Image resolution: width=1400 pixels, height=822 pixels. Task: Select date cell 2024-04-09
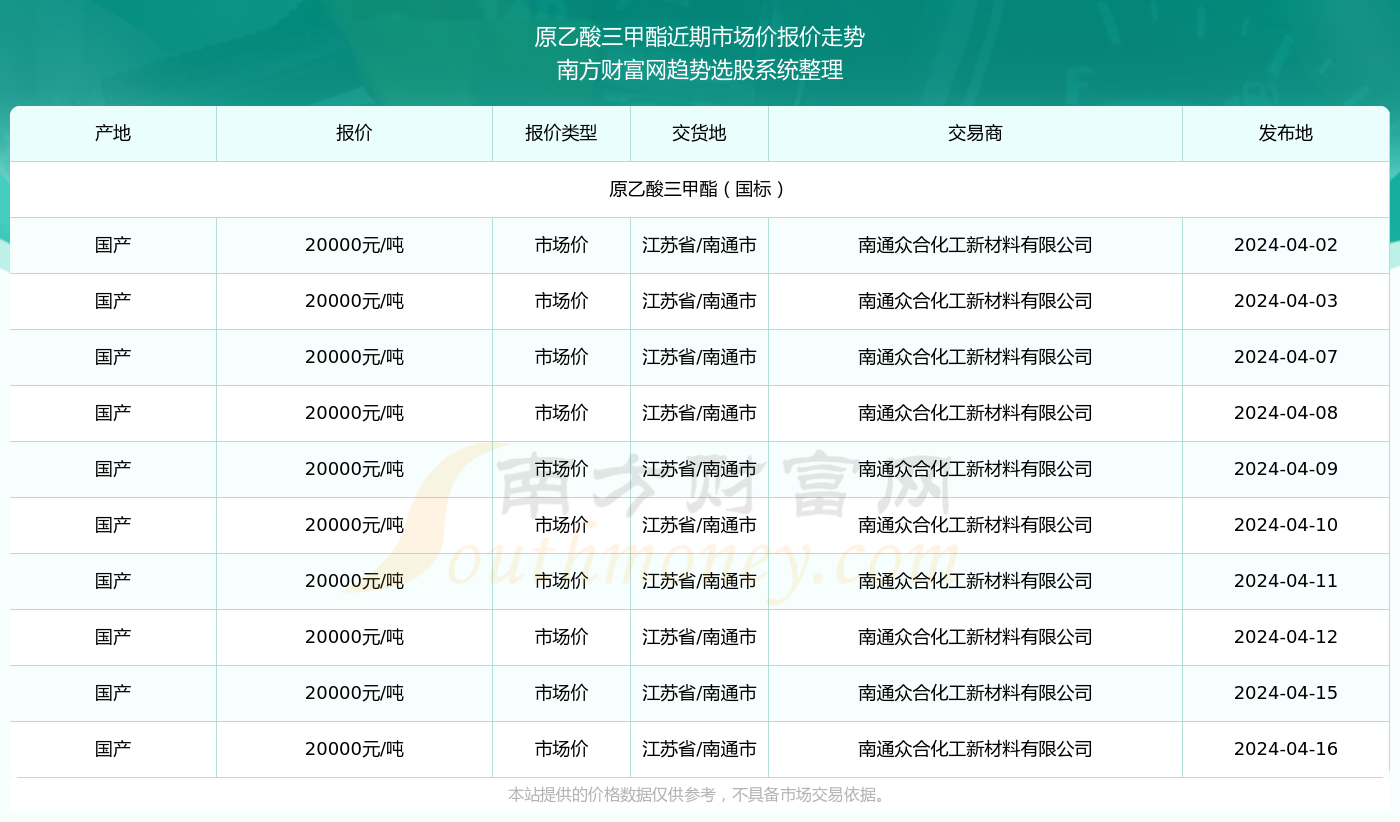pos(1286,469)
